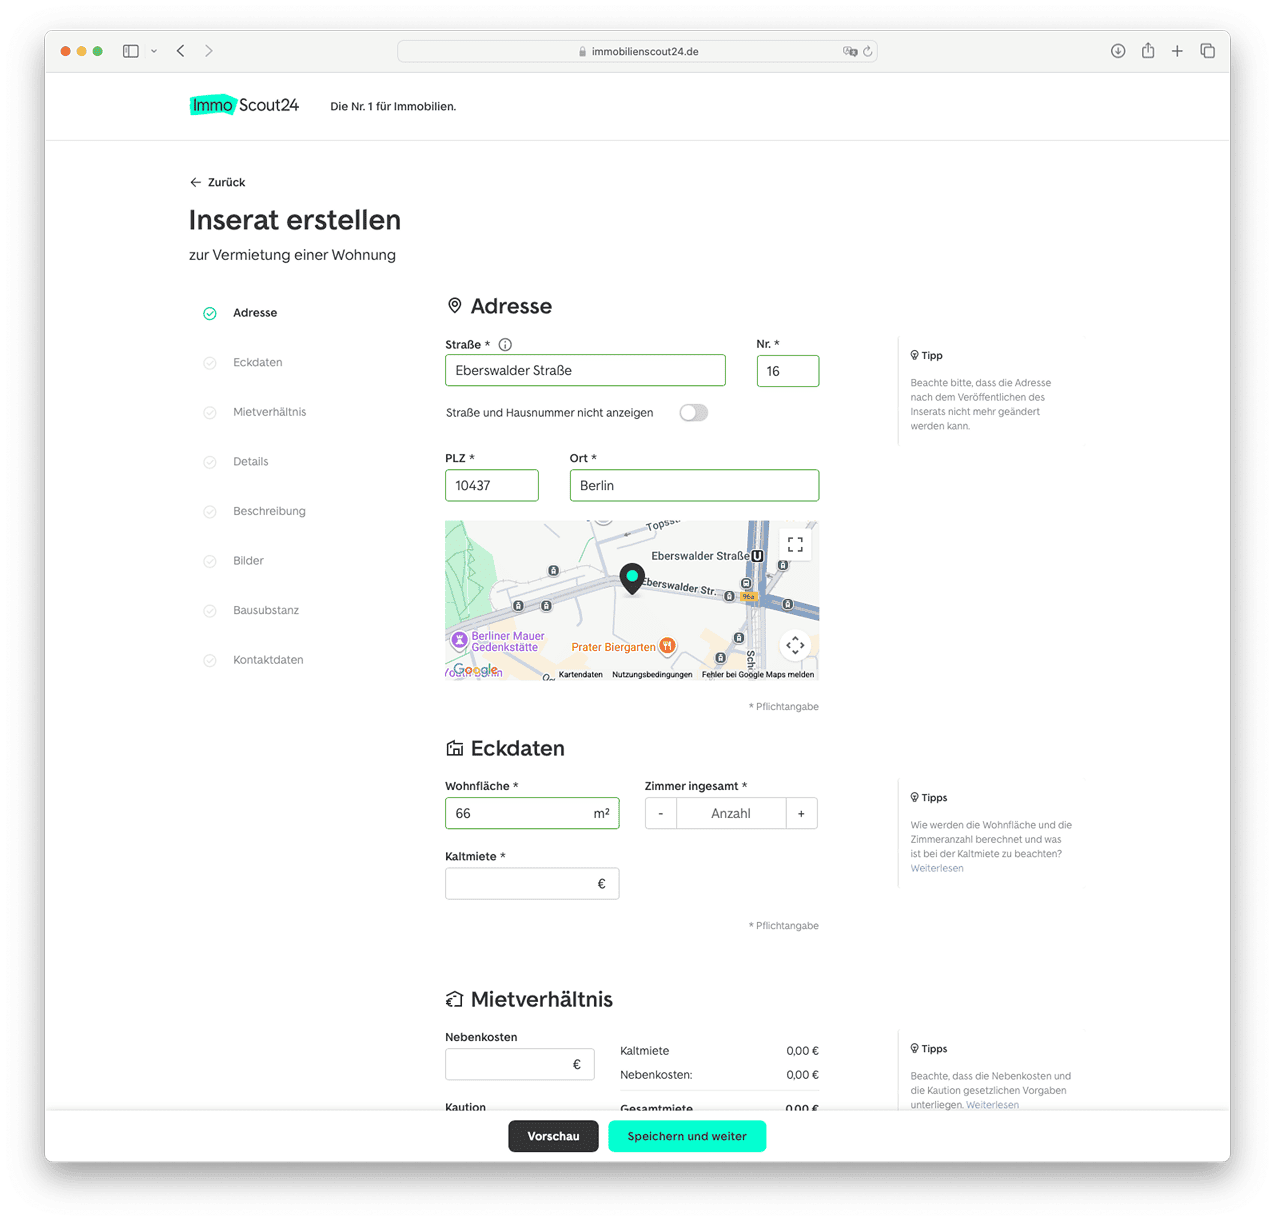Expand the map to fullscreen
Image resolution: width=1275 pixels, height=1221 pixels.
pyautogui.click(x=795, y=545)
